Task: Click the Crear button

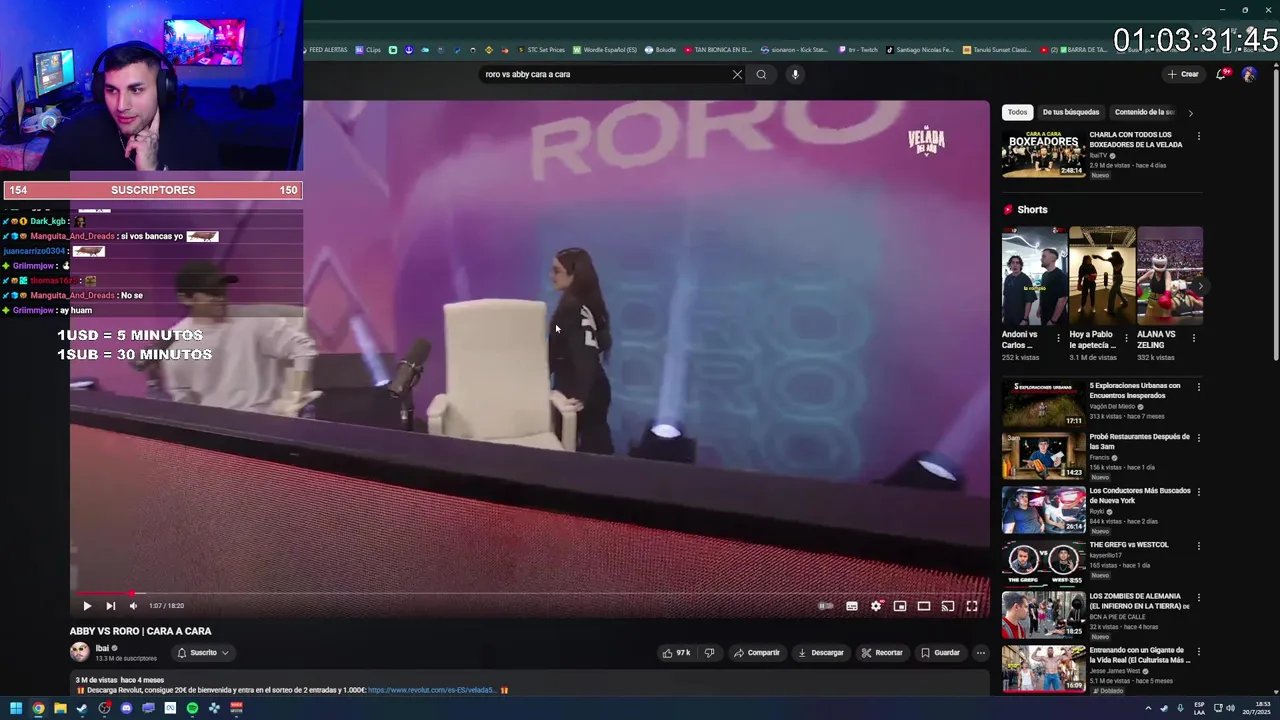Action: pos(1183,74)
